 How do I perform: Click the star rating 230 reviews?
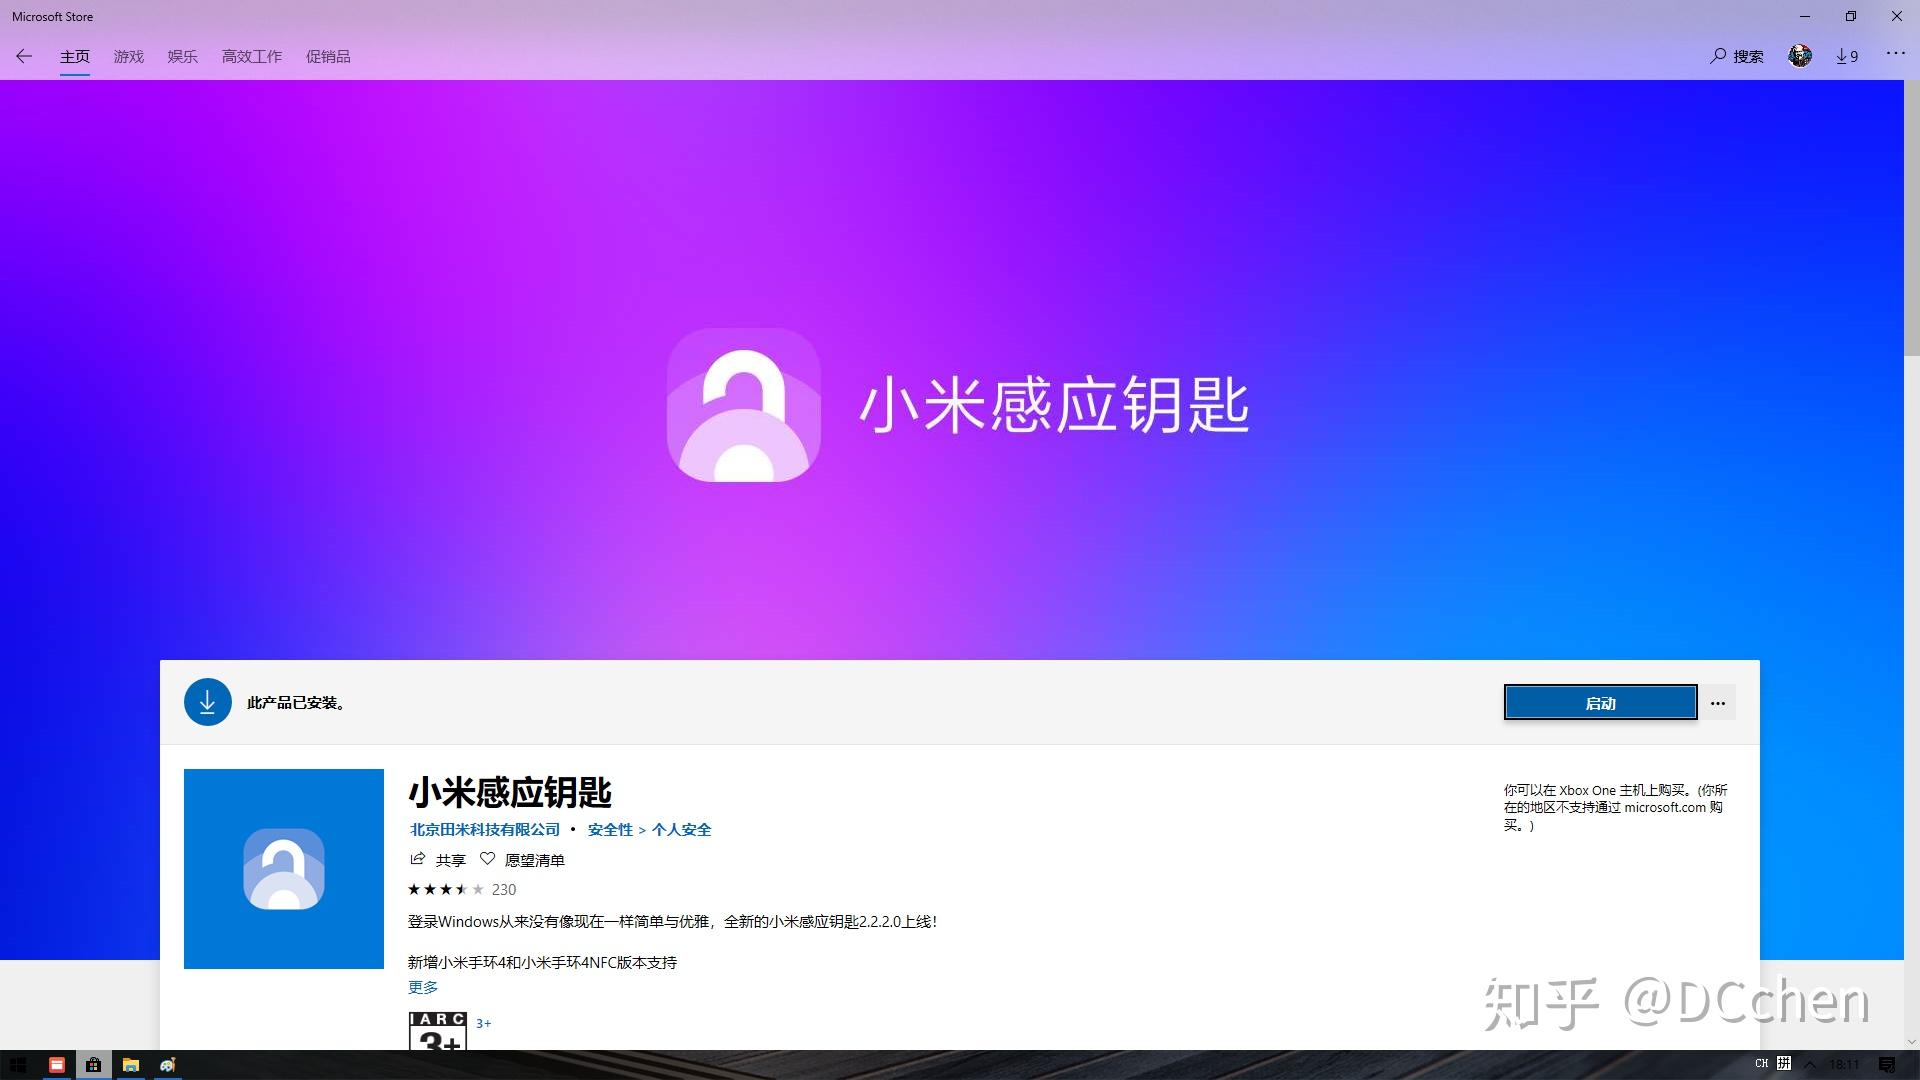coord(462,890)
